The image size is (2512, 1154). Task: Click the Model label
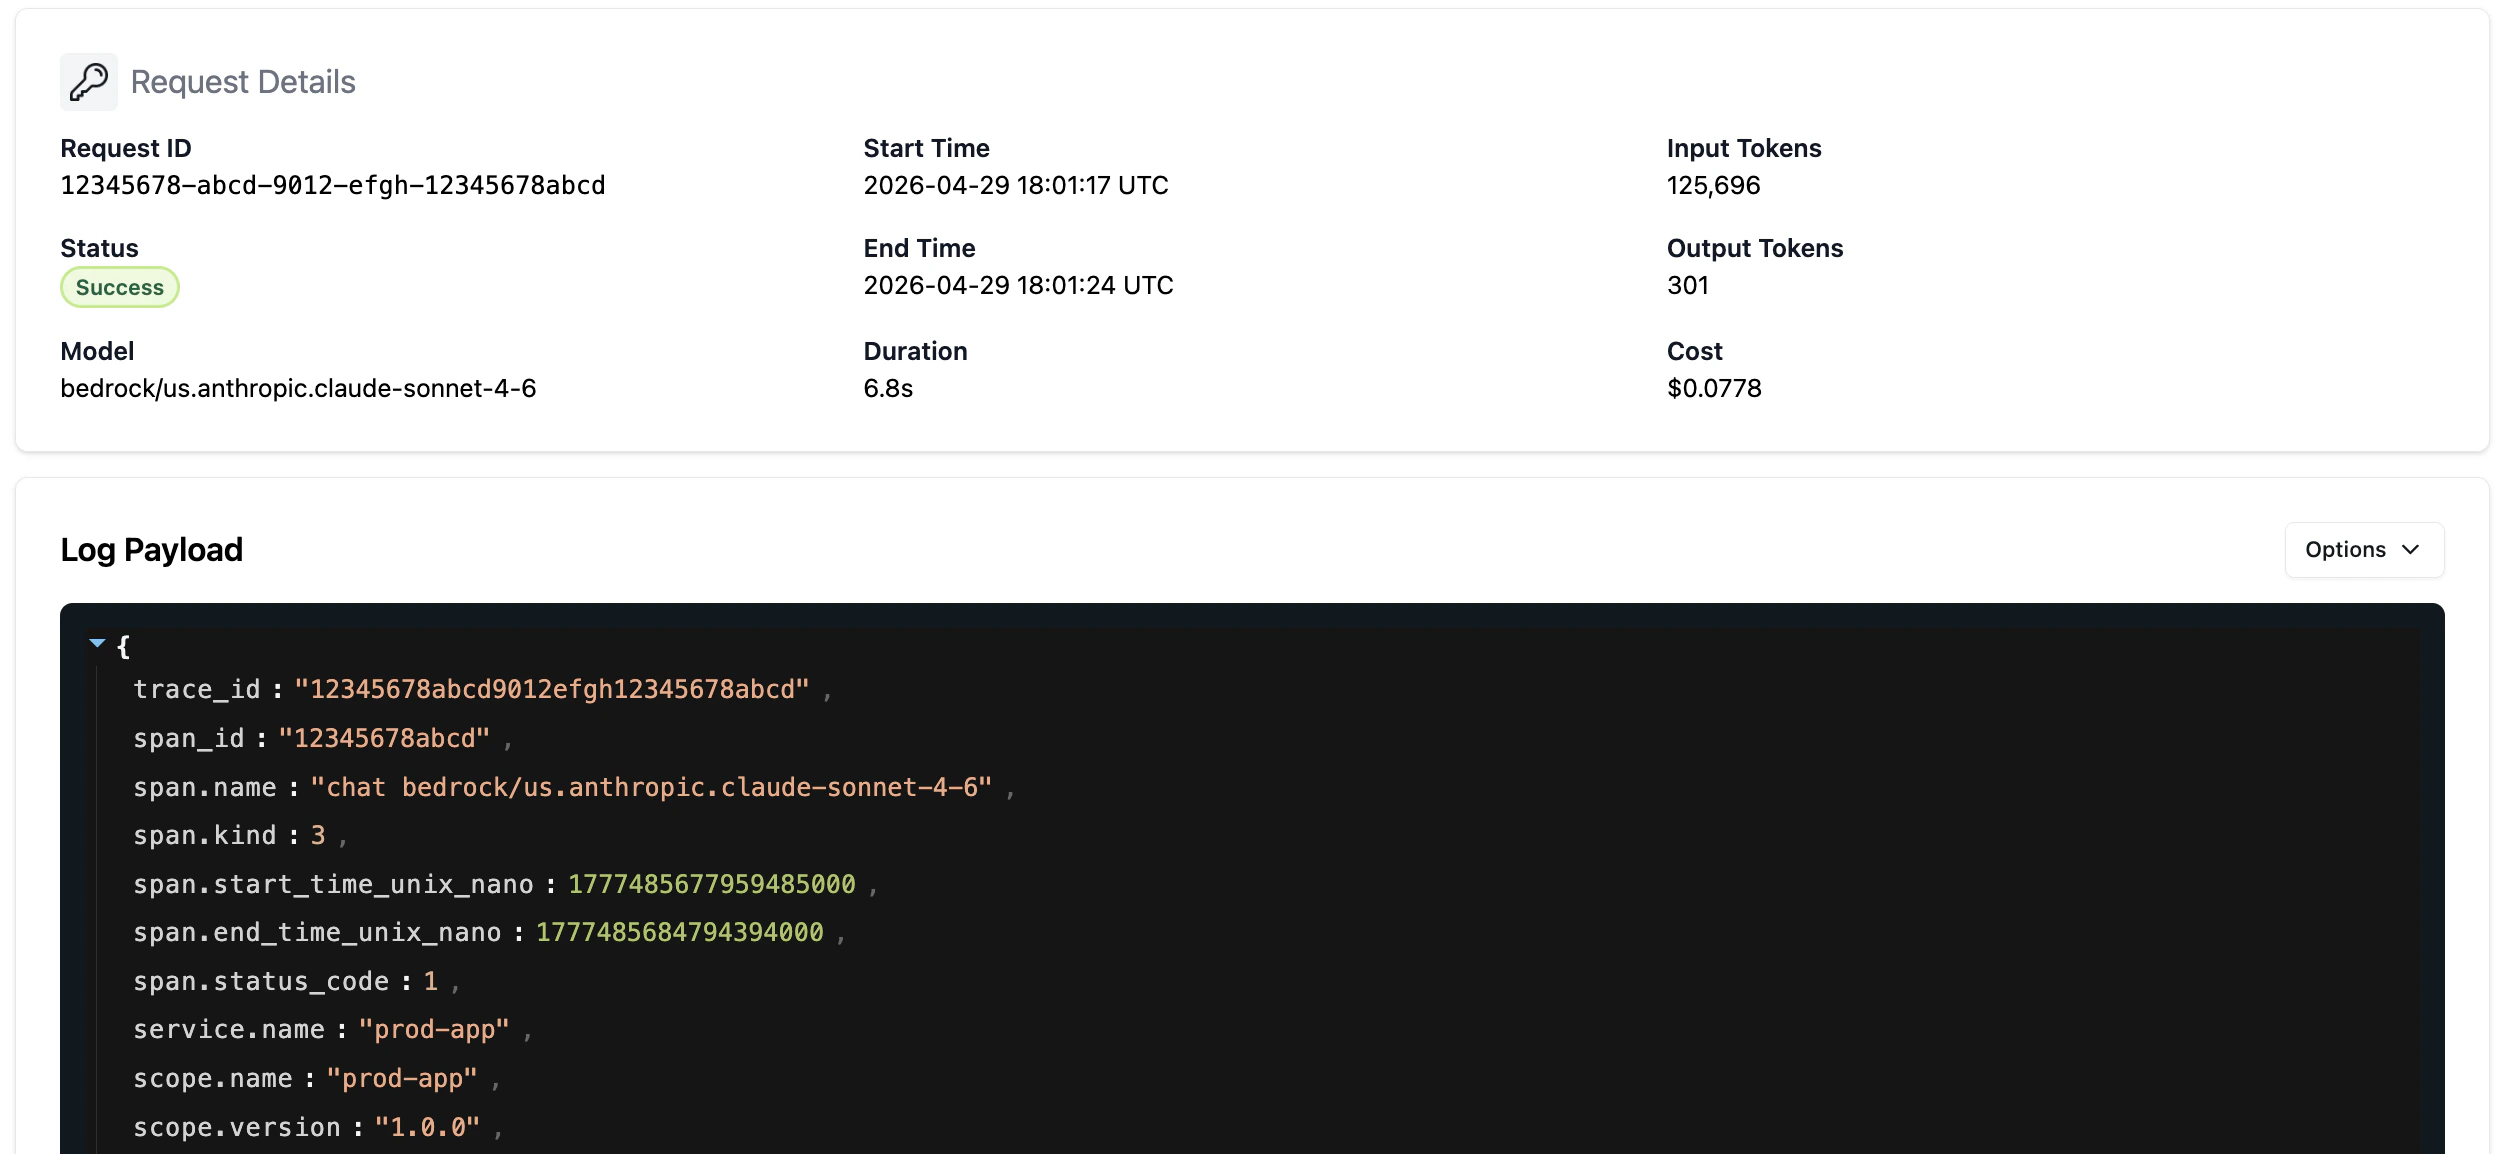97,351
